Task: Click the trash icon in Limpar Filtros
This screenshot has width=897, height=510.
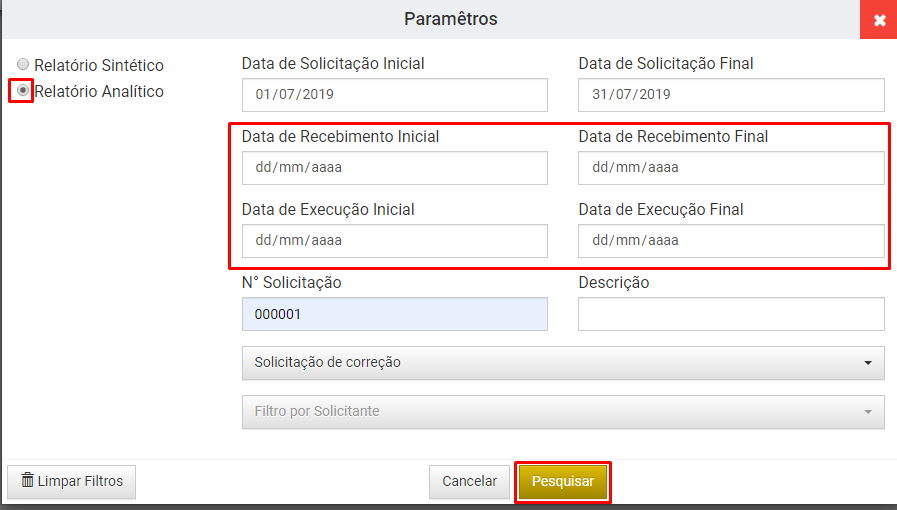Action: tap(27, 481)
